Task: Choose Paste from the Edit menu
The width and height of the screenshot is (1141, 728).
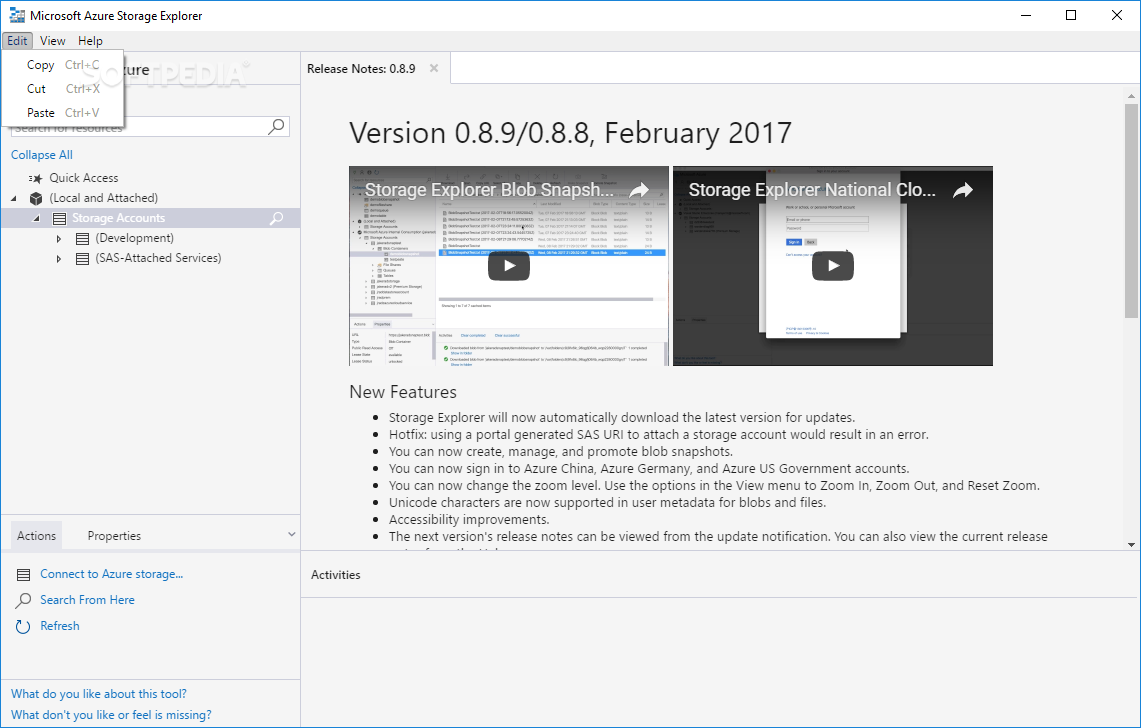Action: click(x=63, y=113)
